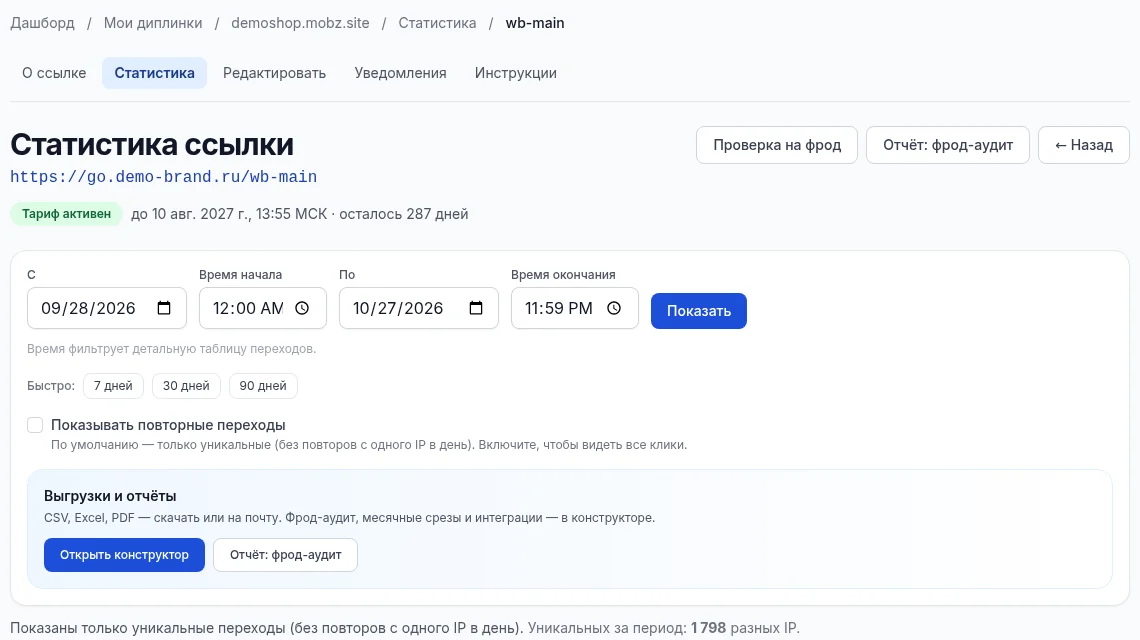Click the start time field 12:00 AM
Viewport: 1140px width, 640px height.
pyautogui.click(x=262, y=308)
